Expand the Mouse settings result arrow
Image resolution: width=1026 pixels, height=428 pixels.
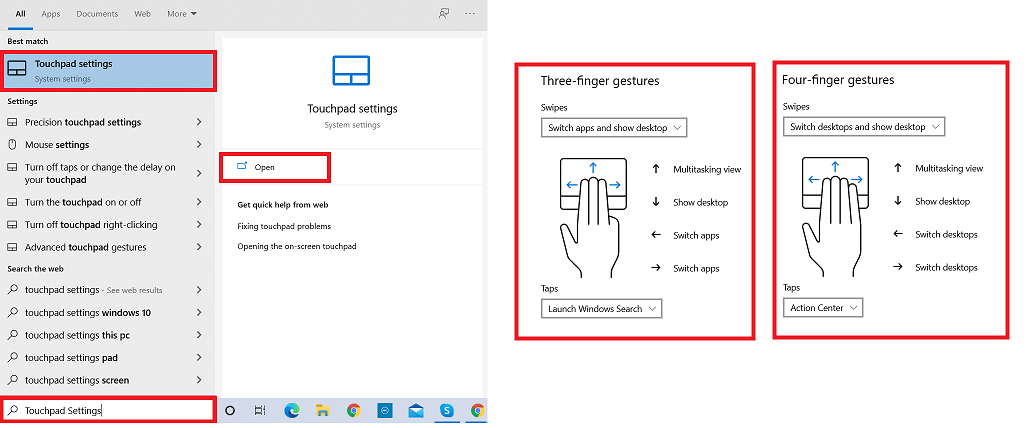coord(199,145)
